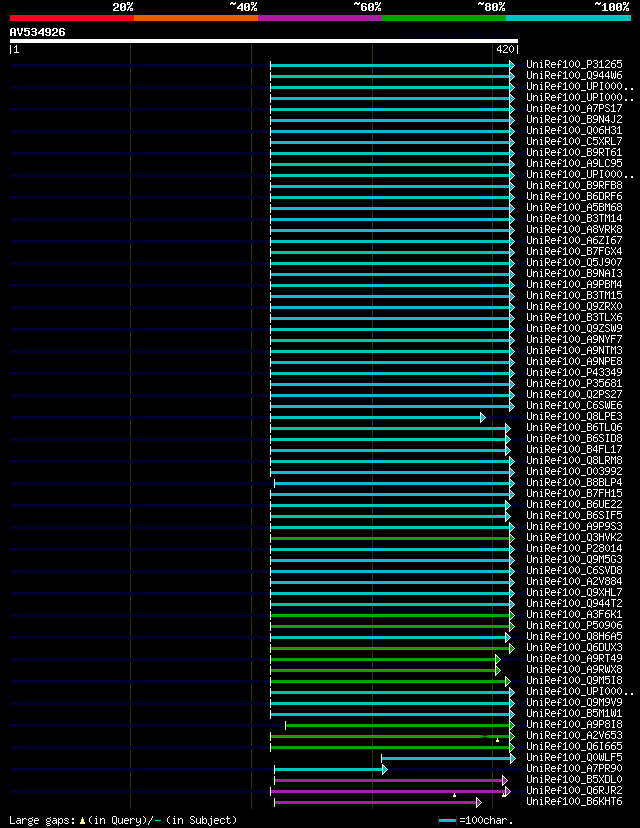Open UniRef100_C5XRL7 entry
The image size is (640, 828).
pos(574,142)
